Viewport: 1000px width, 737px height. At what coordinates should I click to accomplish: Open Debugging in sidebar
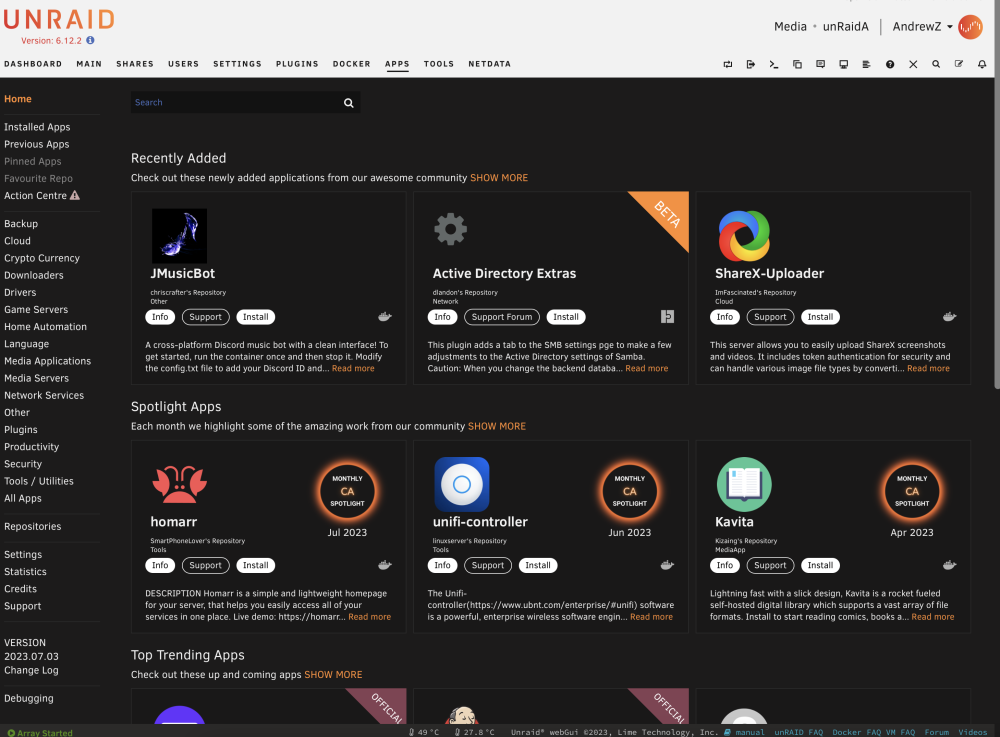click(x=29, y=698)
